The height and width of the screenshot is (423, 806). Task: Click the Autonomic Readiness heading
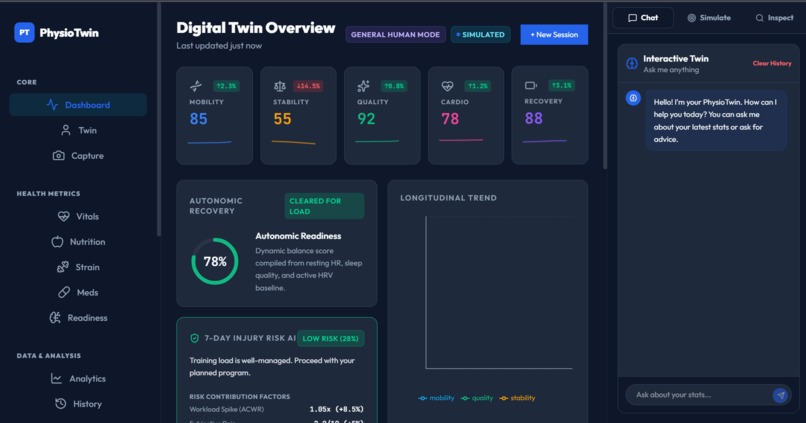point(298,236)
